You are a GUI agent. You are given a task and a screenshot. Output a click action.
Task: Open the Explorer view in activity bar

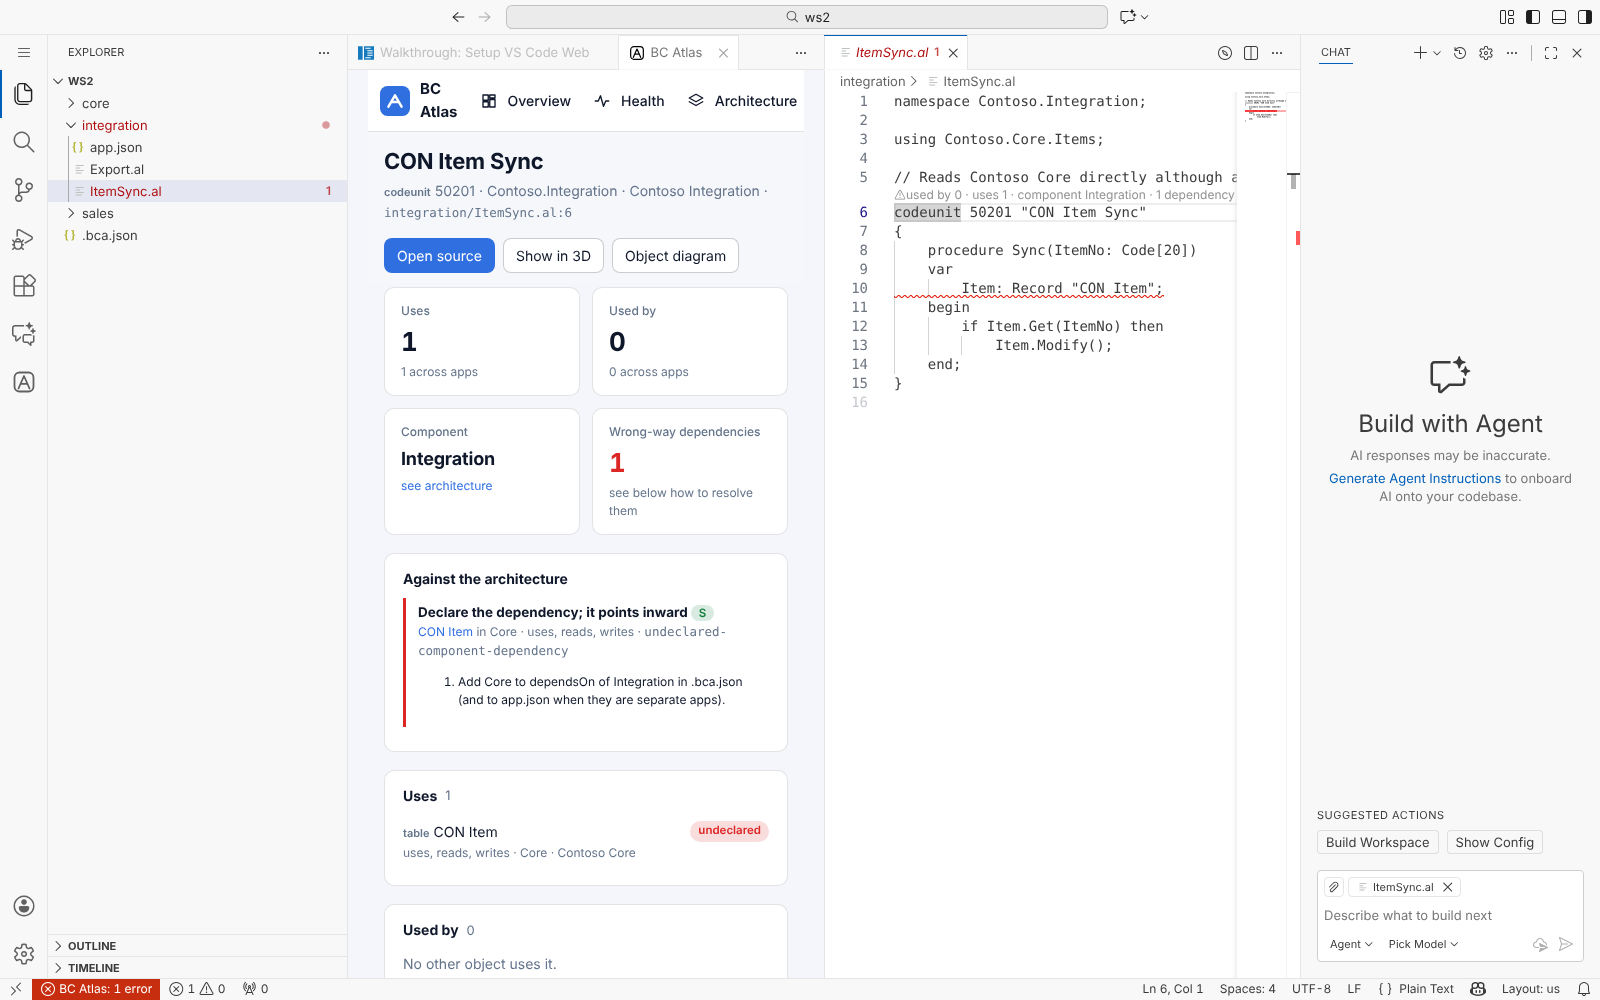click(x=24, y=94)
